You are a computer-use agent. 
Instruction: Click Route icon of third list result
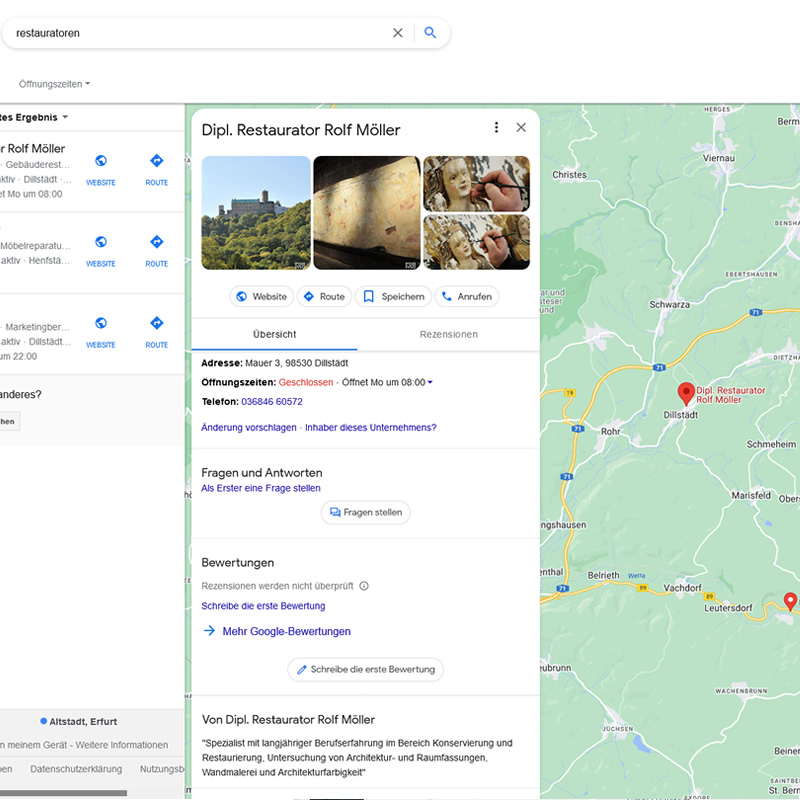tap(156, 324)
